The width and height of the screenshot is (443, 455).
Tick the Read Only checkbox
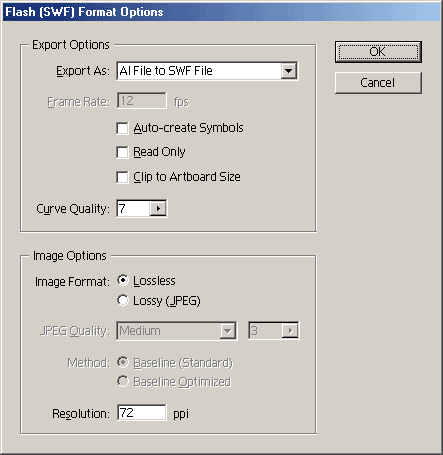(x=122, y=152)
